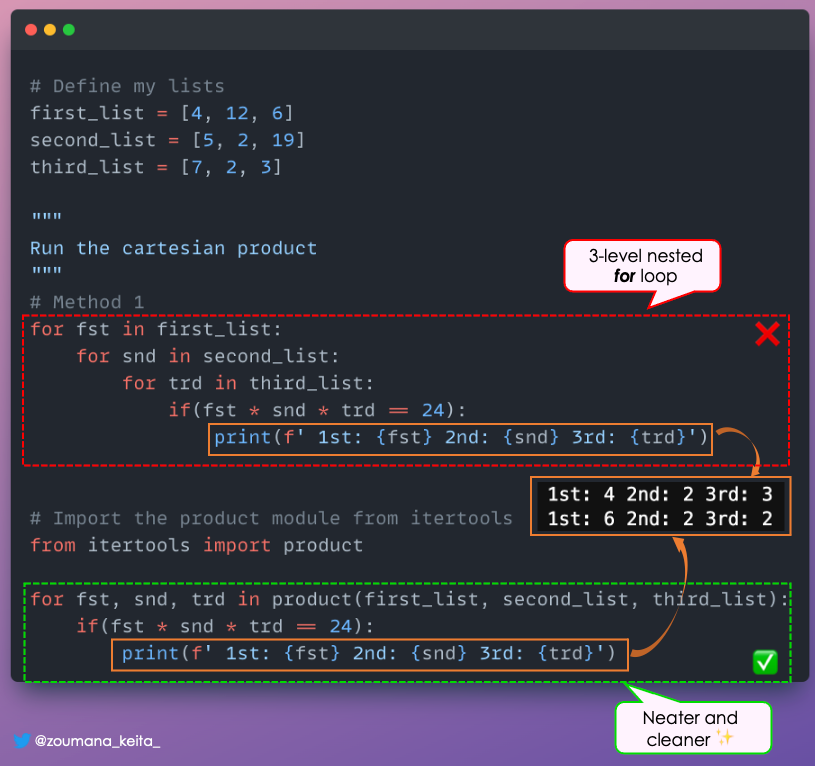Click the yellow minimize window button
The width and height of the screenshot is (815, 766).
[x=50, y=30]
